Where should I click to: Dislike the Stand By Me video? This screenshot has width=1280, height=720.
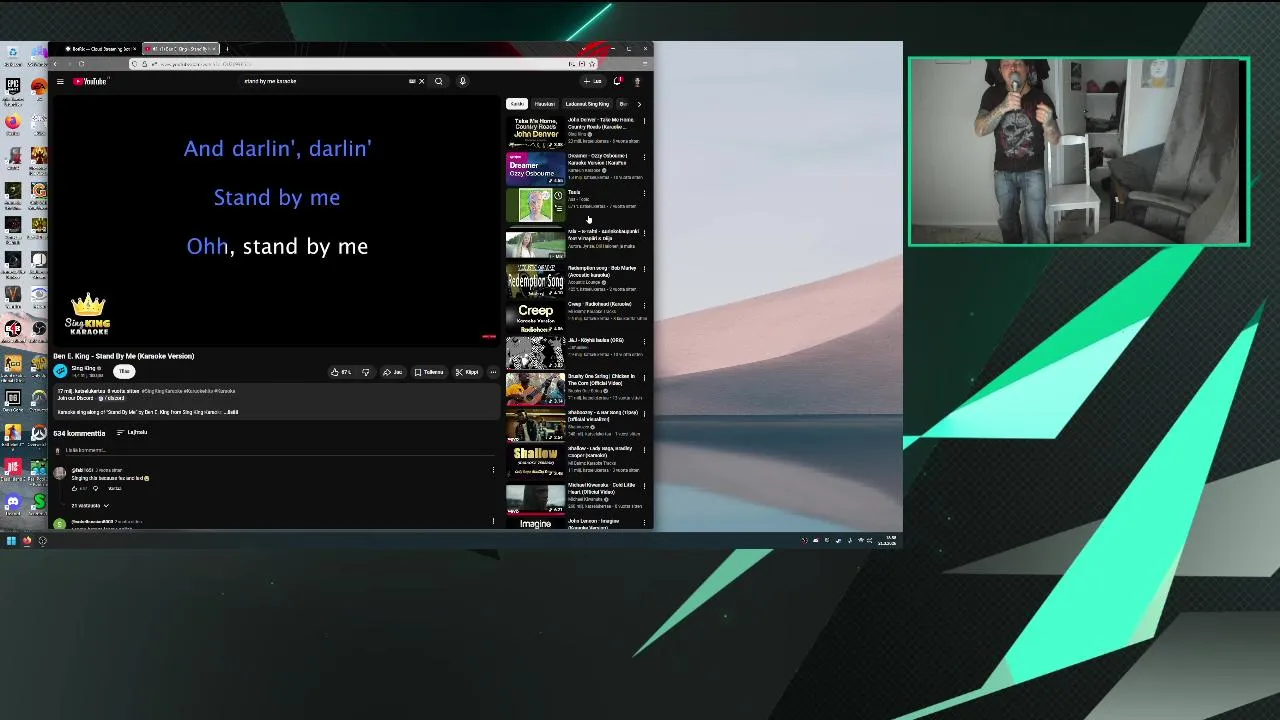[x=366, y=372]
